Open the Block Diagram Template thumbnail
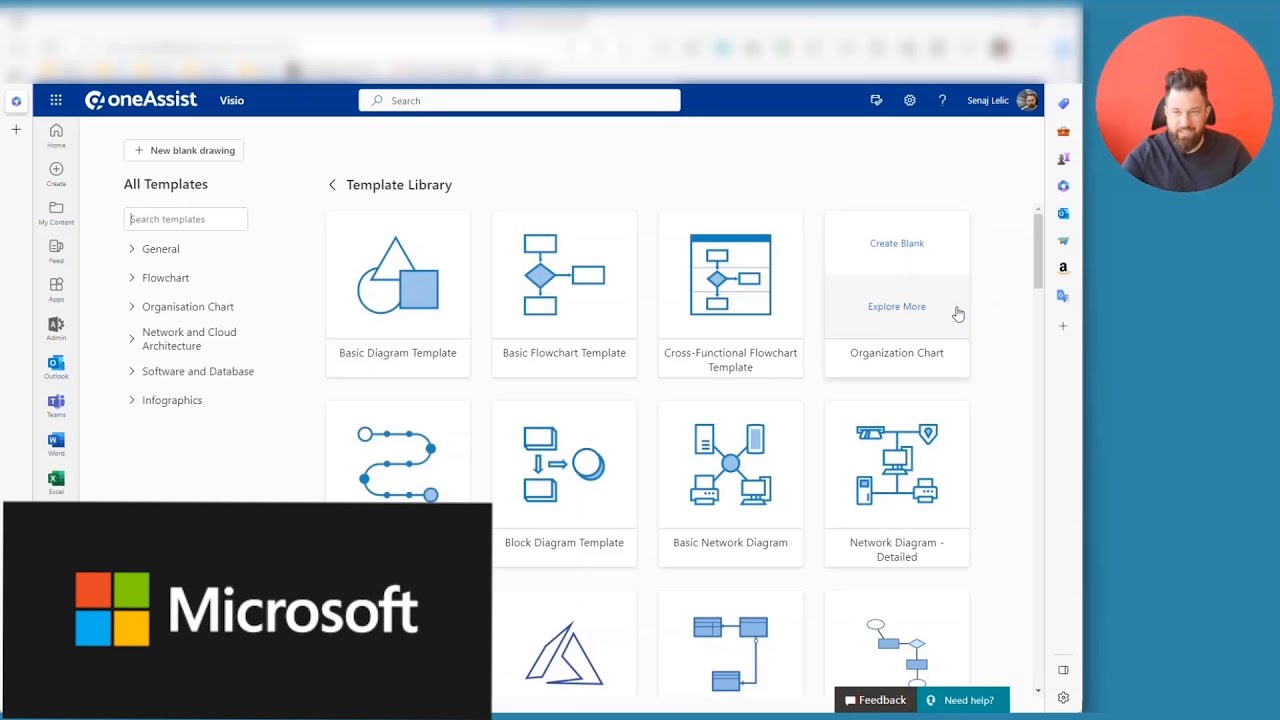 coord(564,464)
